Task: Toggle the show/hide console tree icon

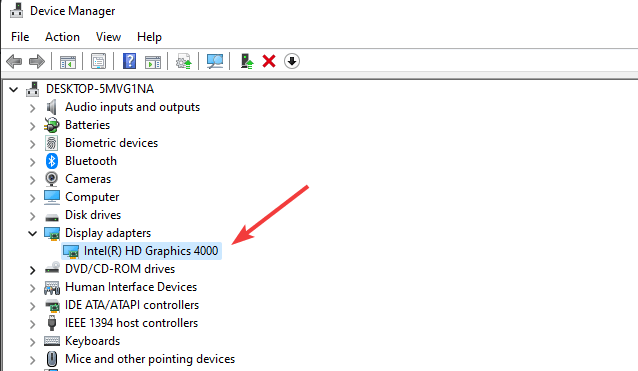Action: tap(68, 62)
